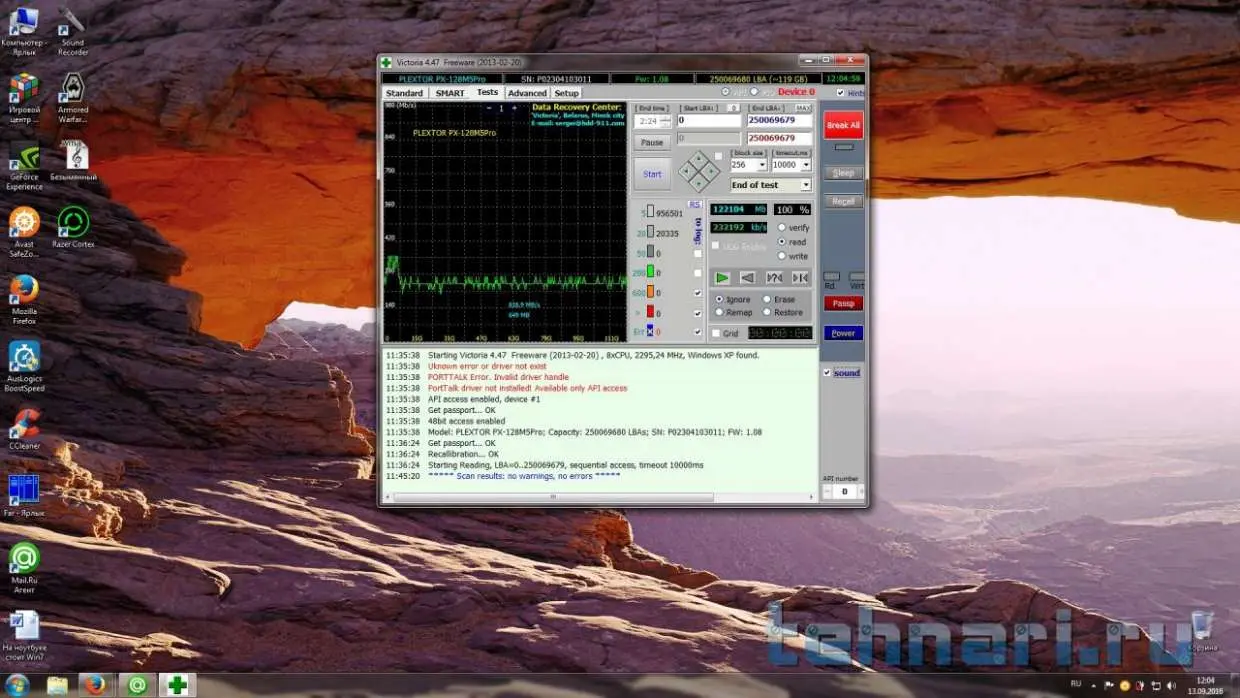Click the orange 600 ms block color indicator

coord(650,291)
